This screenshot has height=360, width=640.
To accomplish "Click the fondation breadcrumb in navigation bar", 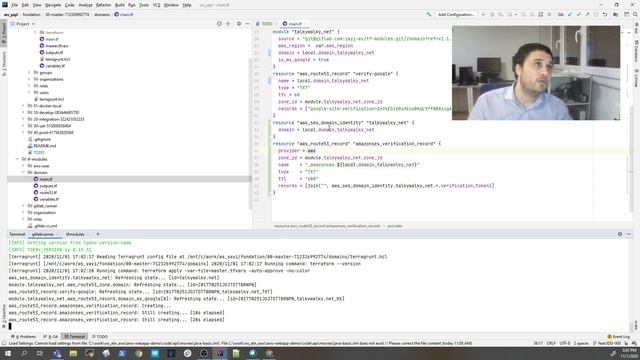I will click(31, 14).
